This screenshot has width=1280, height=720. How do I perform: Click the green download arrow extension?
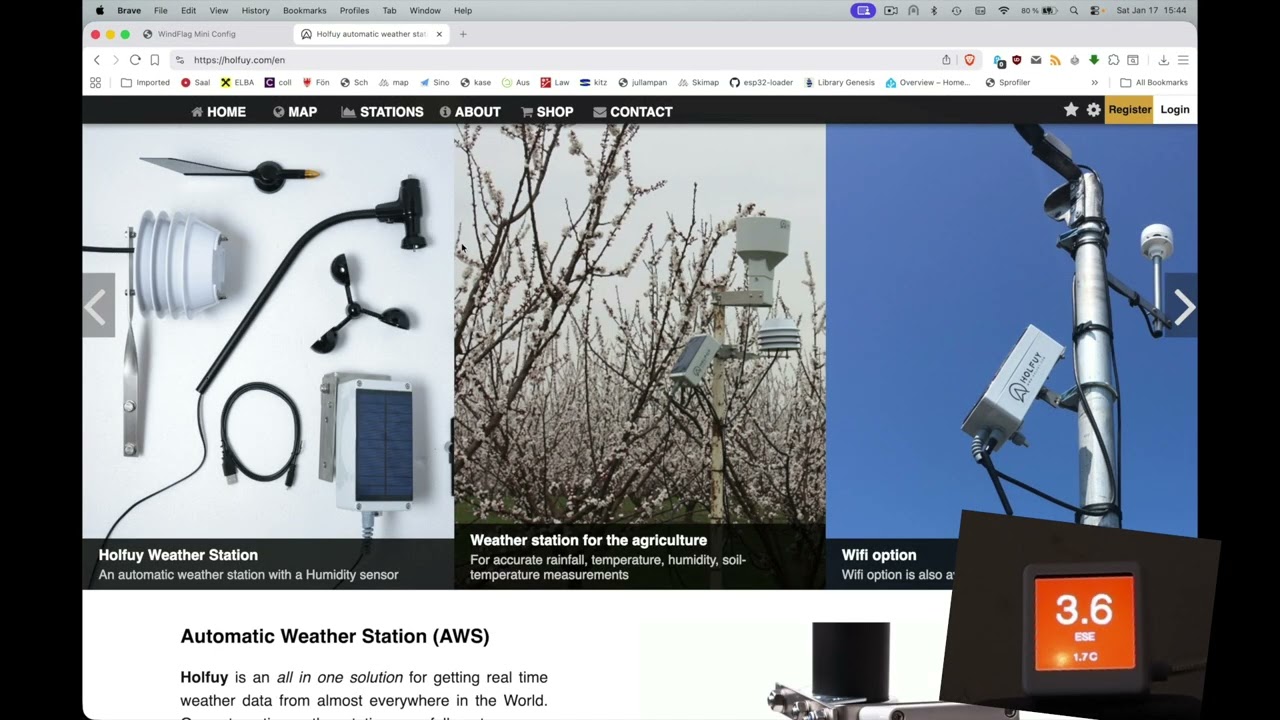pos(1094,60)
